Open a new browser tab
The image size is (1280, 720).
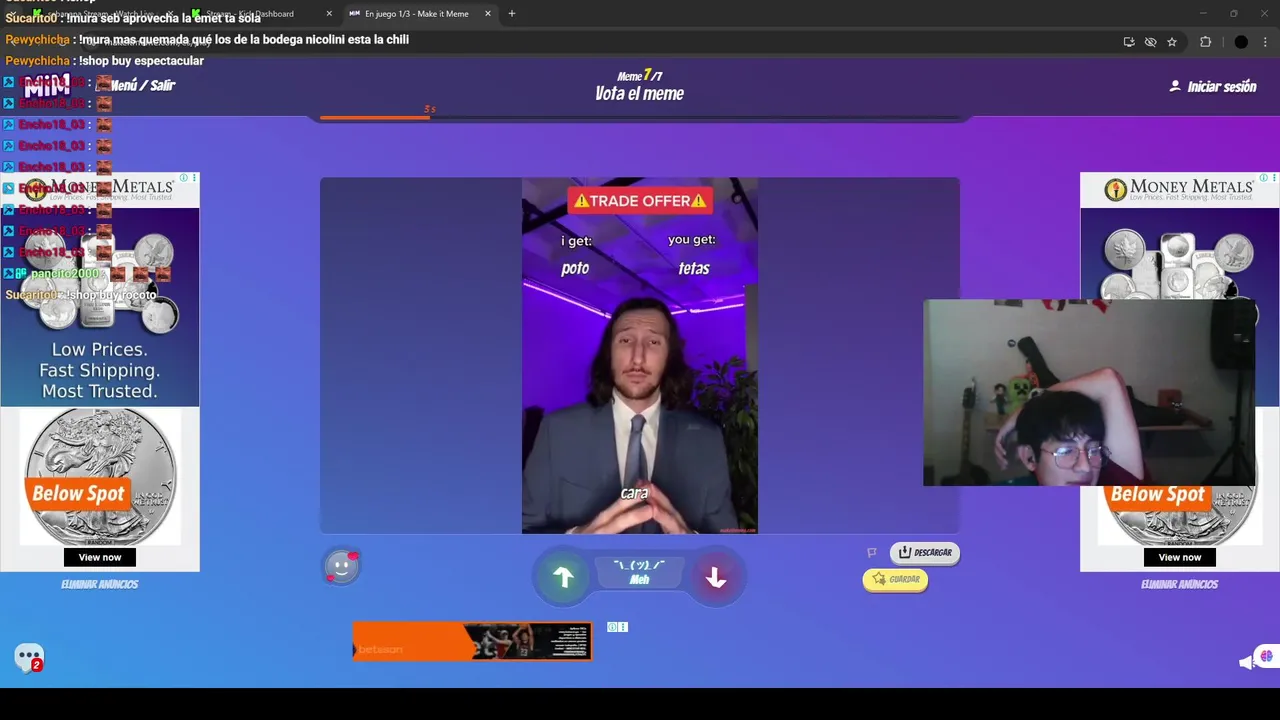512,14
